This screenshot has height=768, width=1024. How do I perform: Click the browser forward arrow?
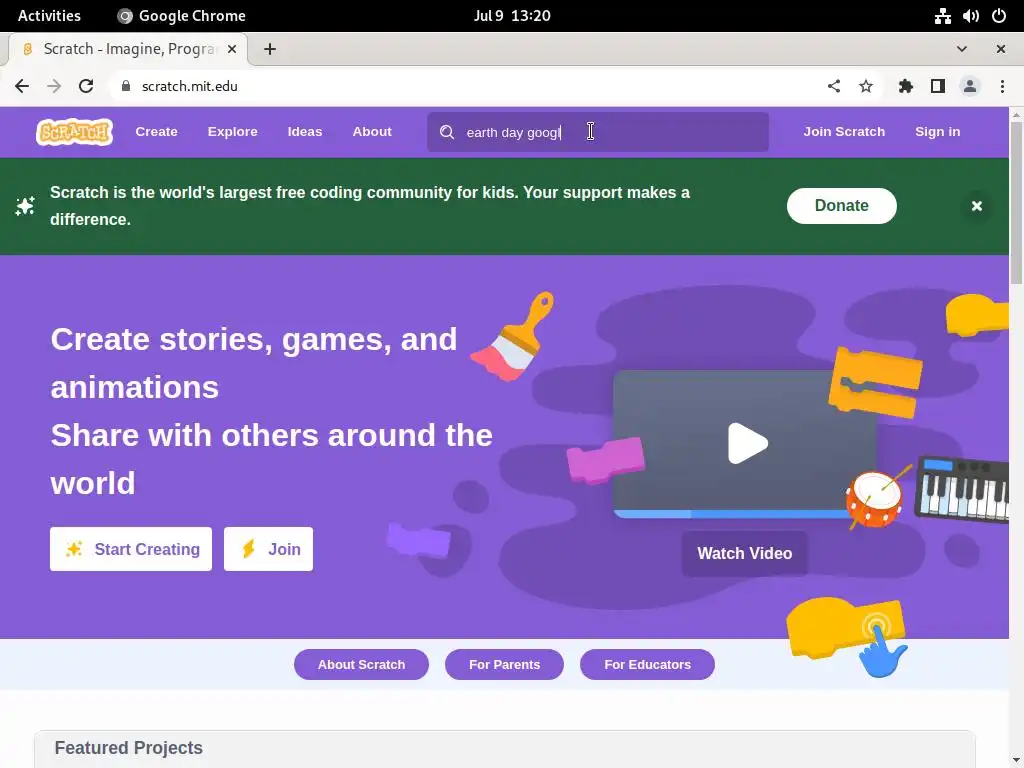click(x=54, y=86)
